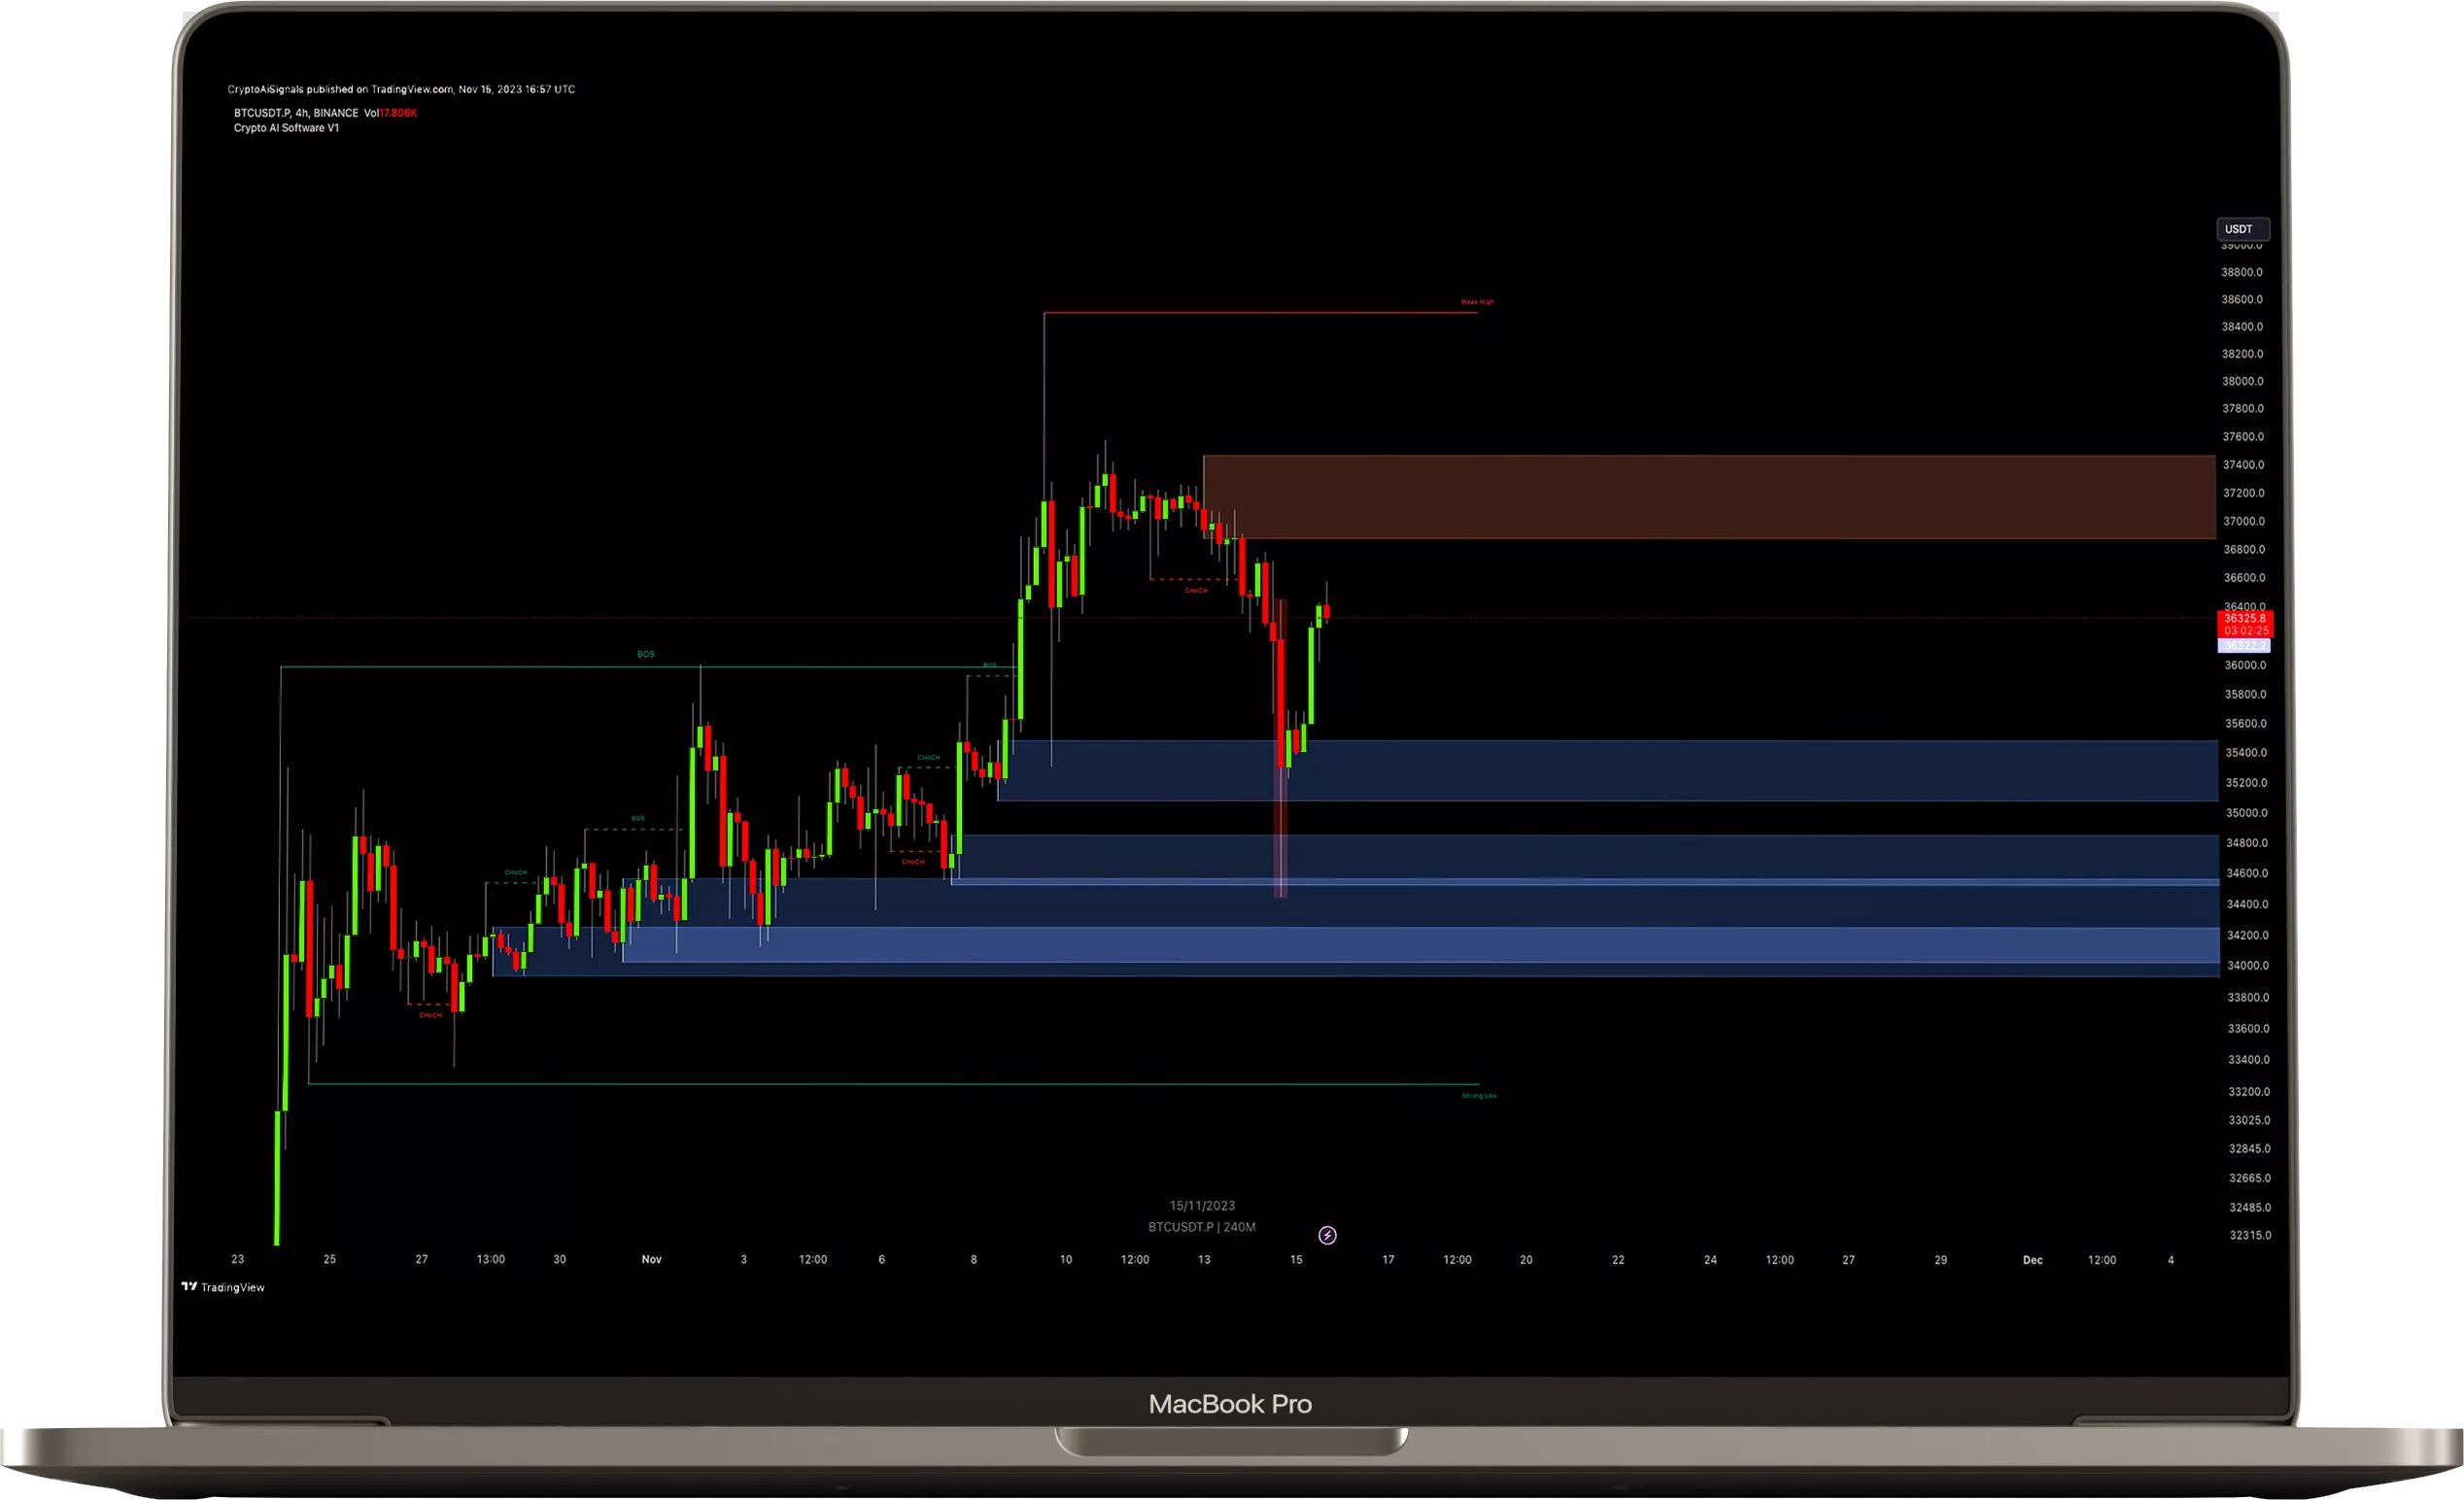Click the large green BOS label above the line
This screenshot has height=1500, width=2464.
[x=646, y=654]
